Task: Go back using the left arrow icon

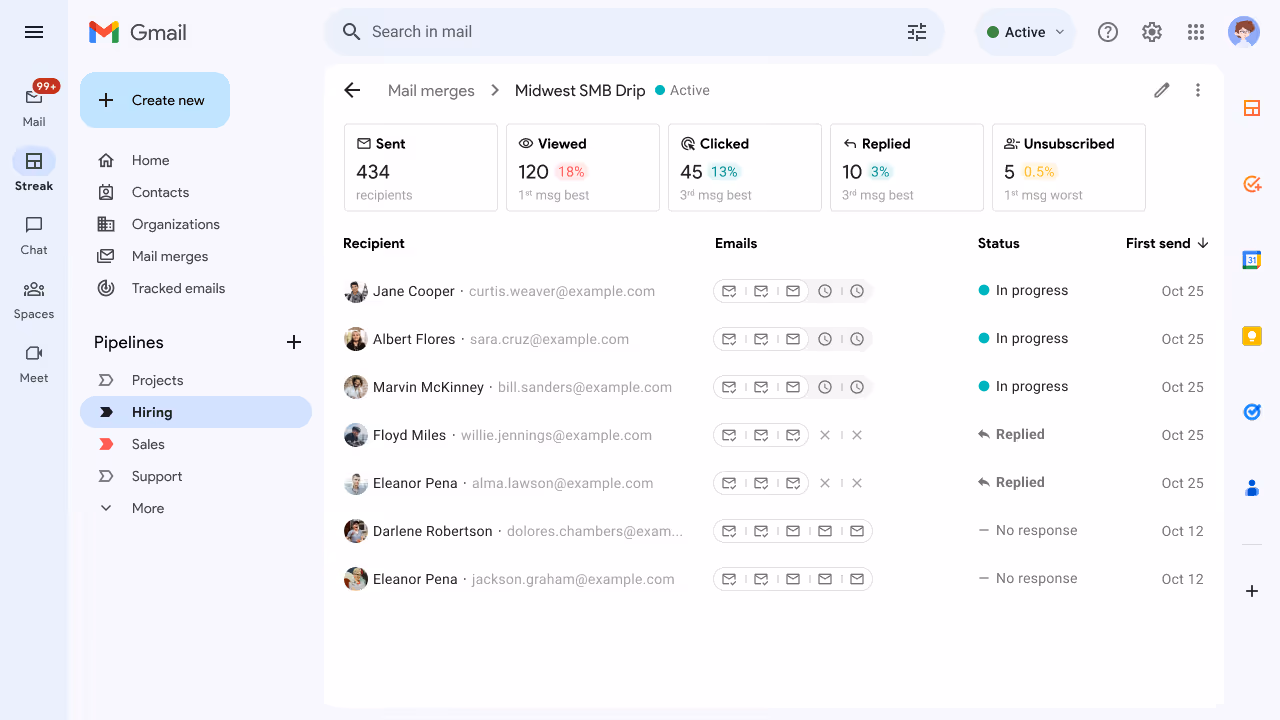Action: (x=352, y=90)
